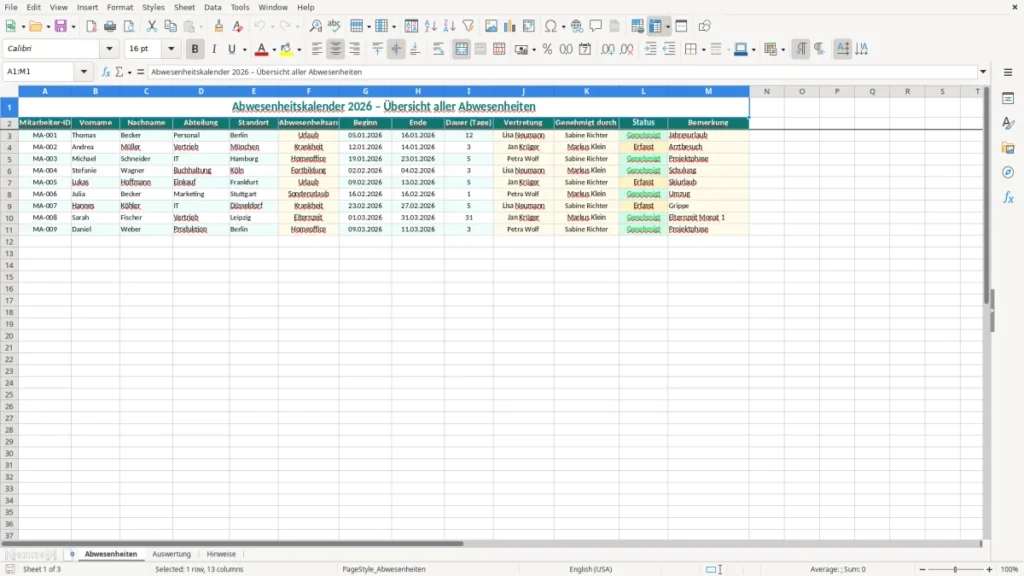Format as Percent icon
Screen dimensions: 1024x576
tap(547, 49)
